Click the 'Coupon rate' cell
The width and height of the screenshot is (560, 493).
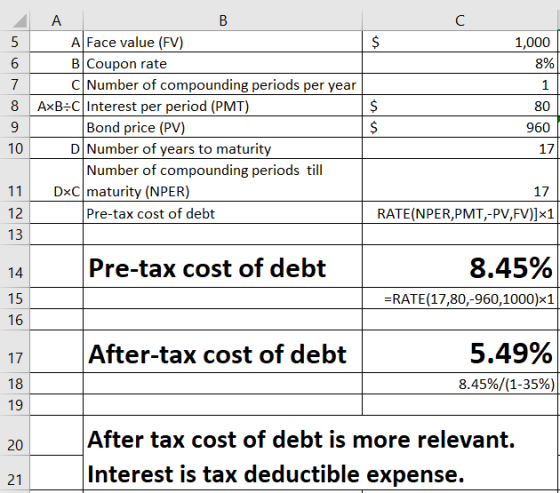(x=223, y=63)
